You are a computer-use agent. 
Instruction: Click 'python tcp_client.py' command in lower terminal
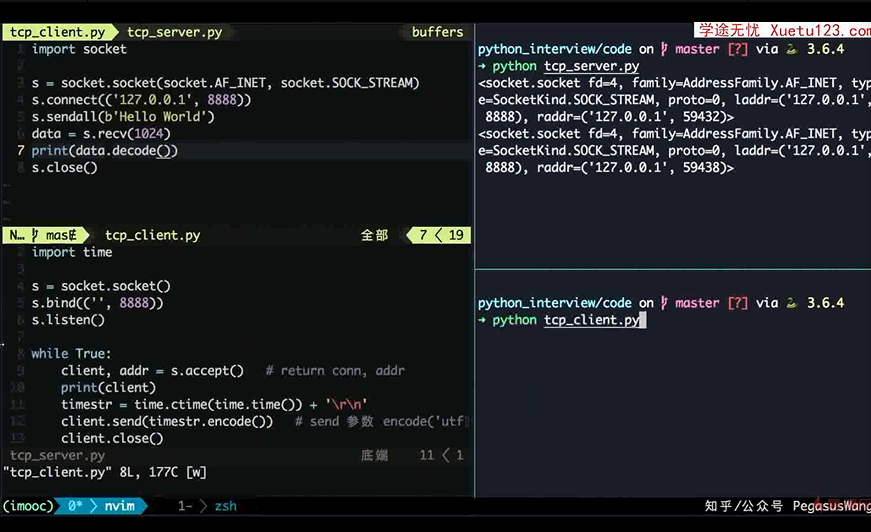pos(565,320)
